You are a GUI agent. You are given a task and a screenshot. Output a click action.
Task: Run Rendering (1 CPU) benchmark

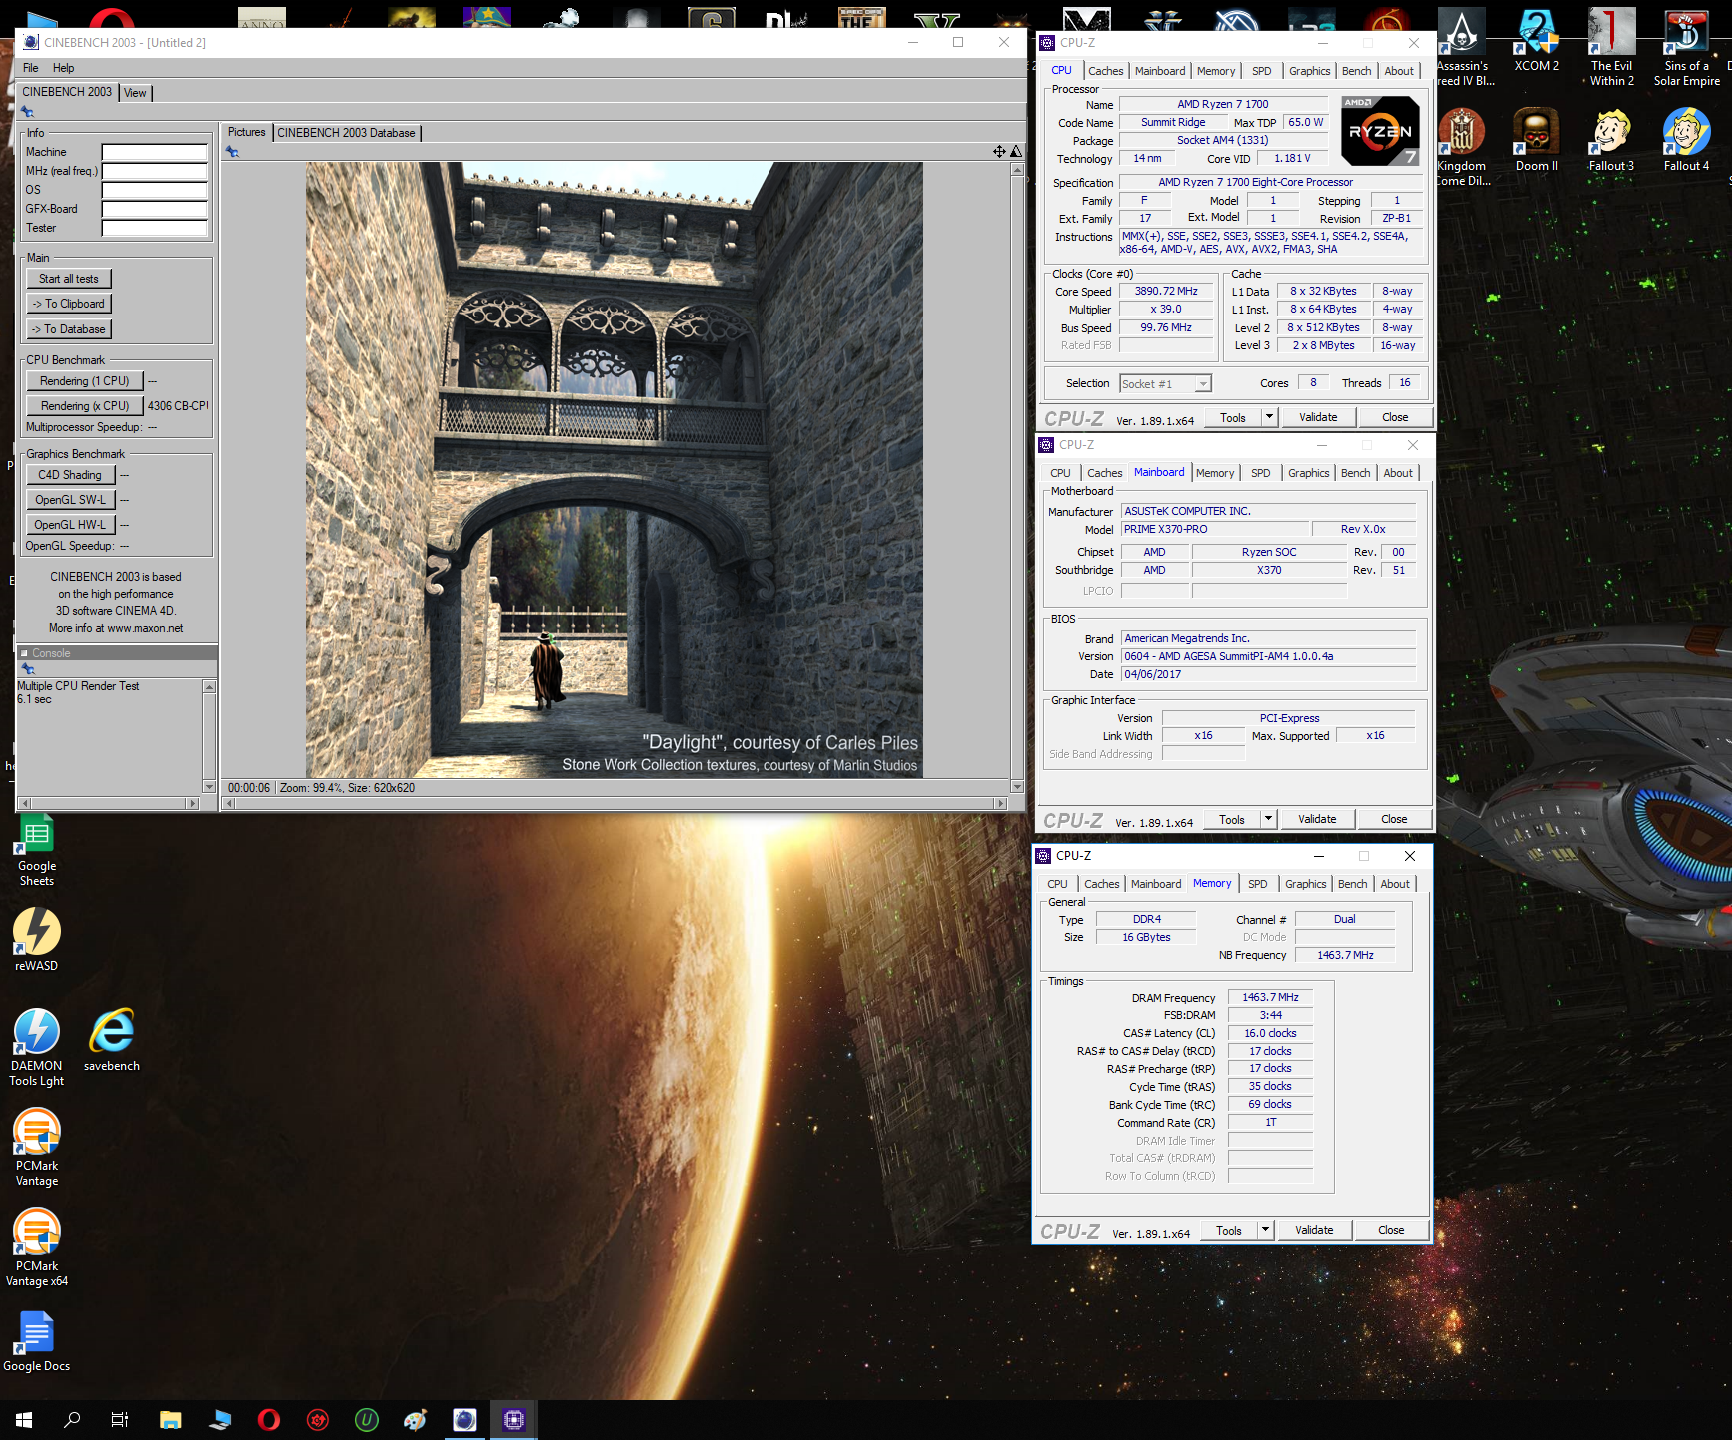[x=85, y=381]
